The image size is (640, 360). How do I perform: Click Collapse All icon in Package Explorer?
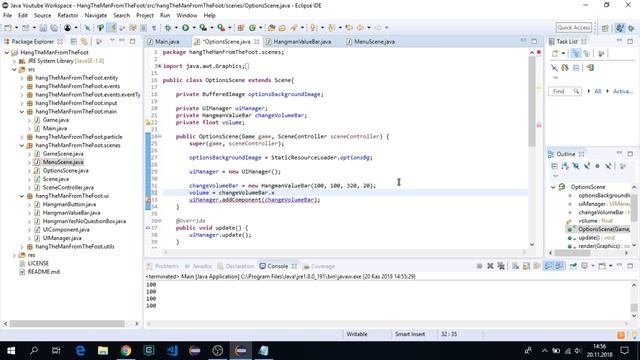[x=73, y=42]
